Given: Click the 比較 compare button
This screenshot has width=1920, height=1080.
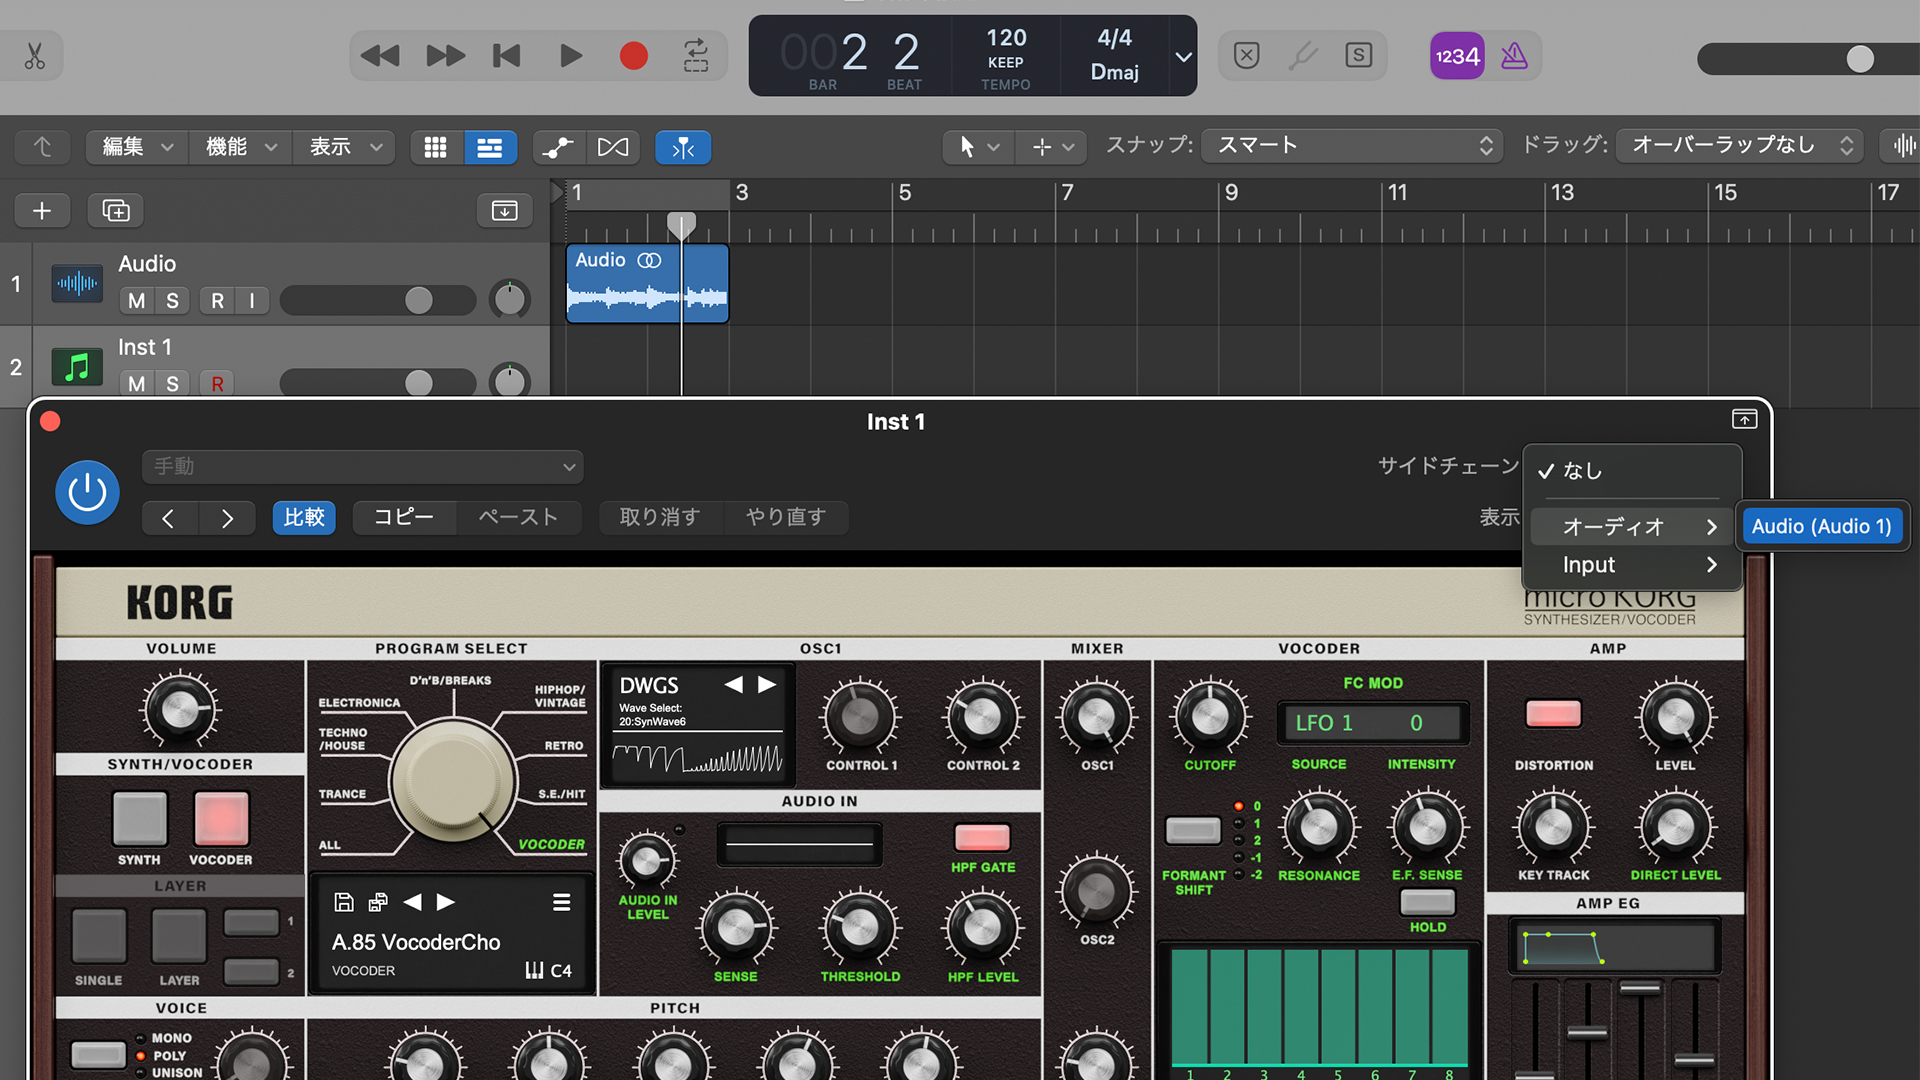Looking at the screenshot, I should coord(304,517).
